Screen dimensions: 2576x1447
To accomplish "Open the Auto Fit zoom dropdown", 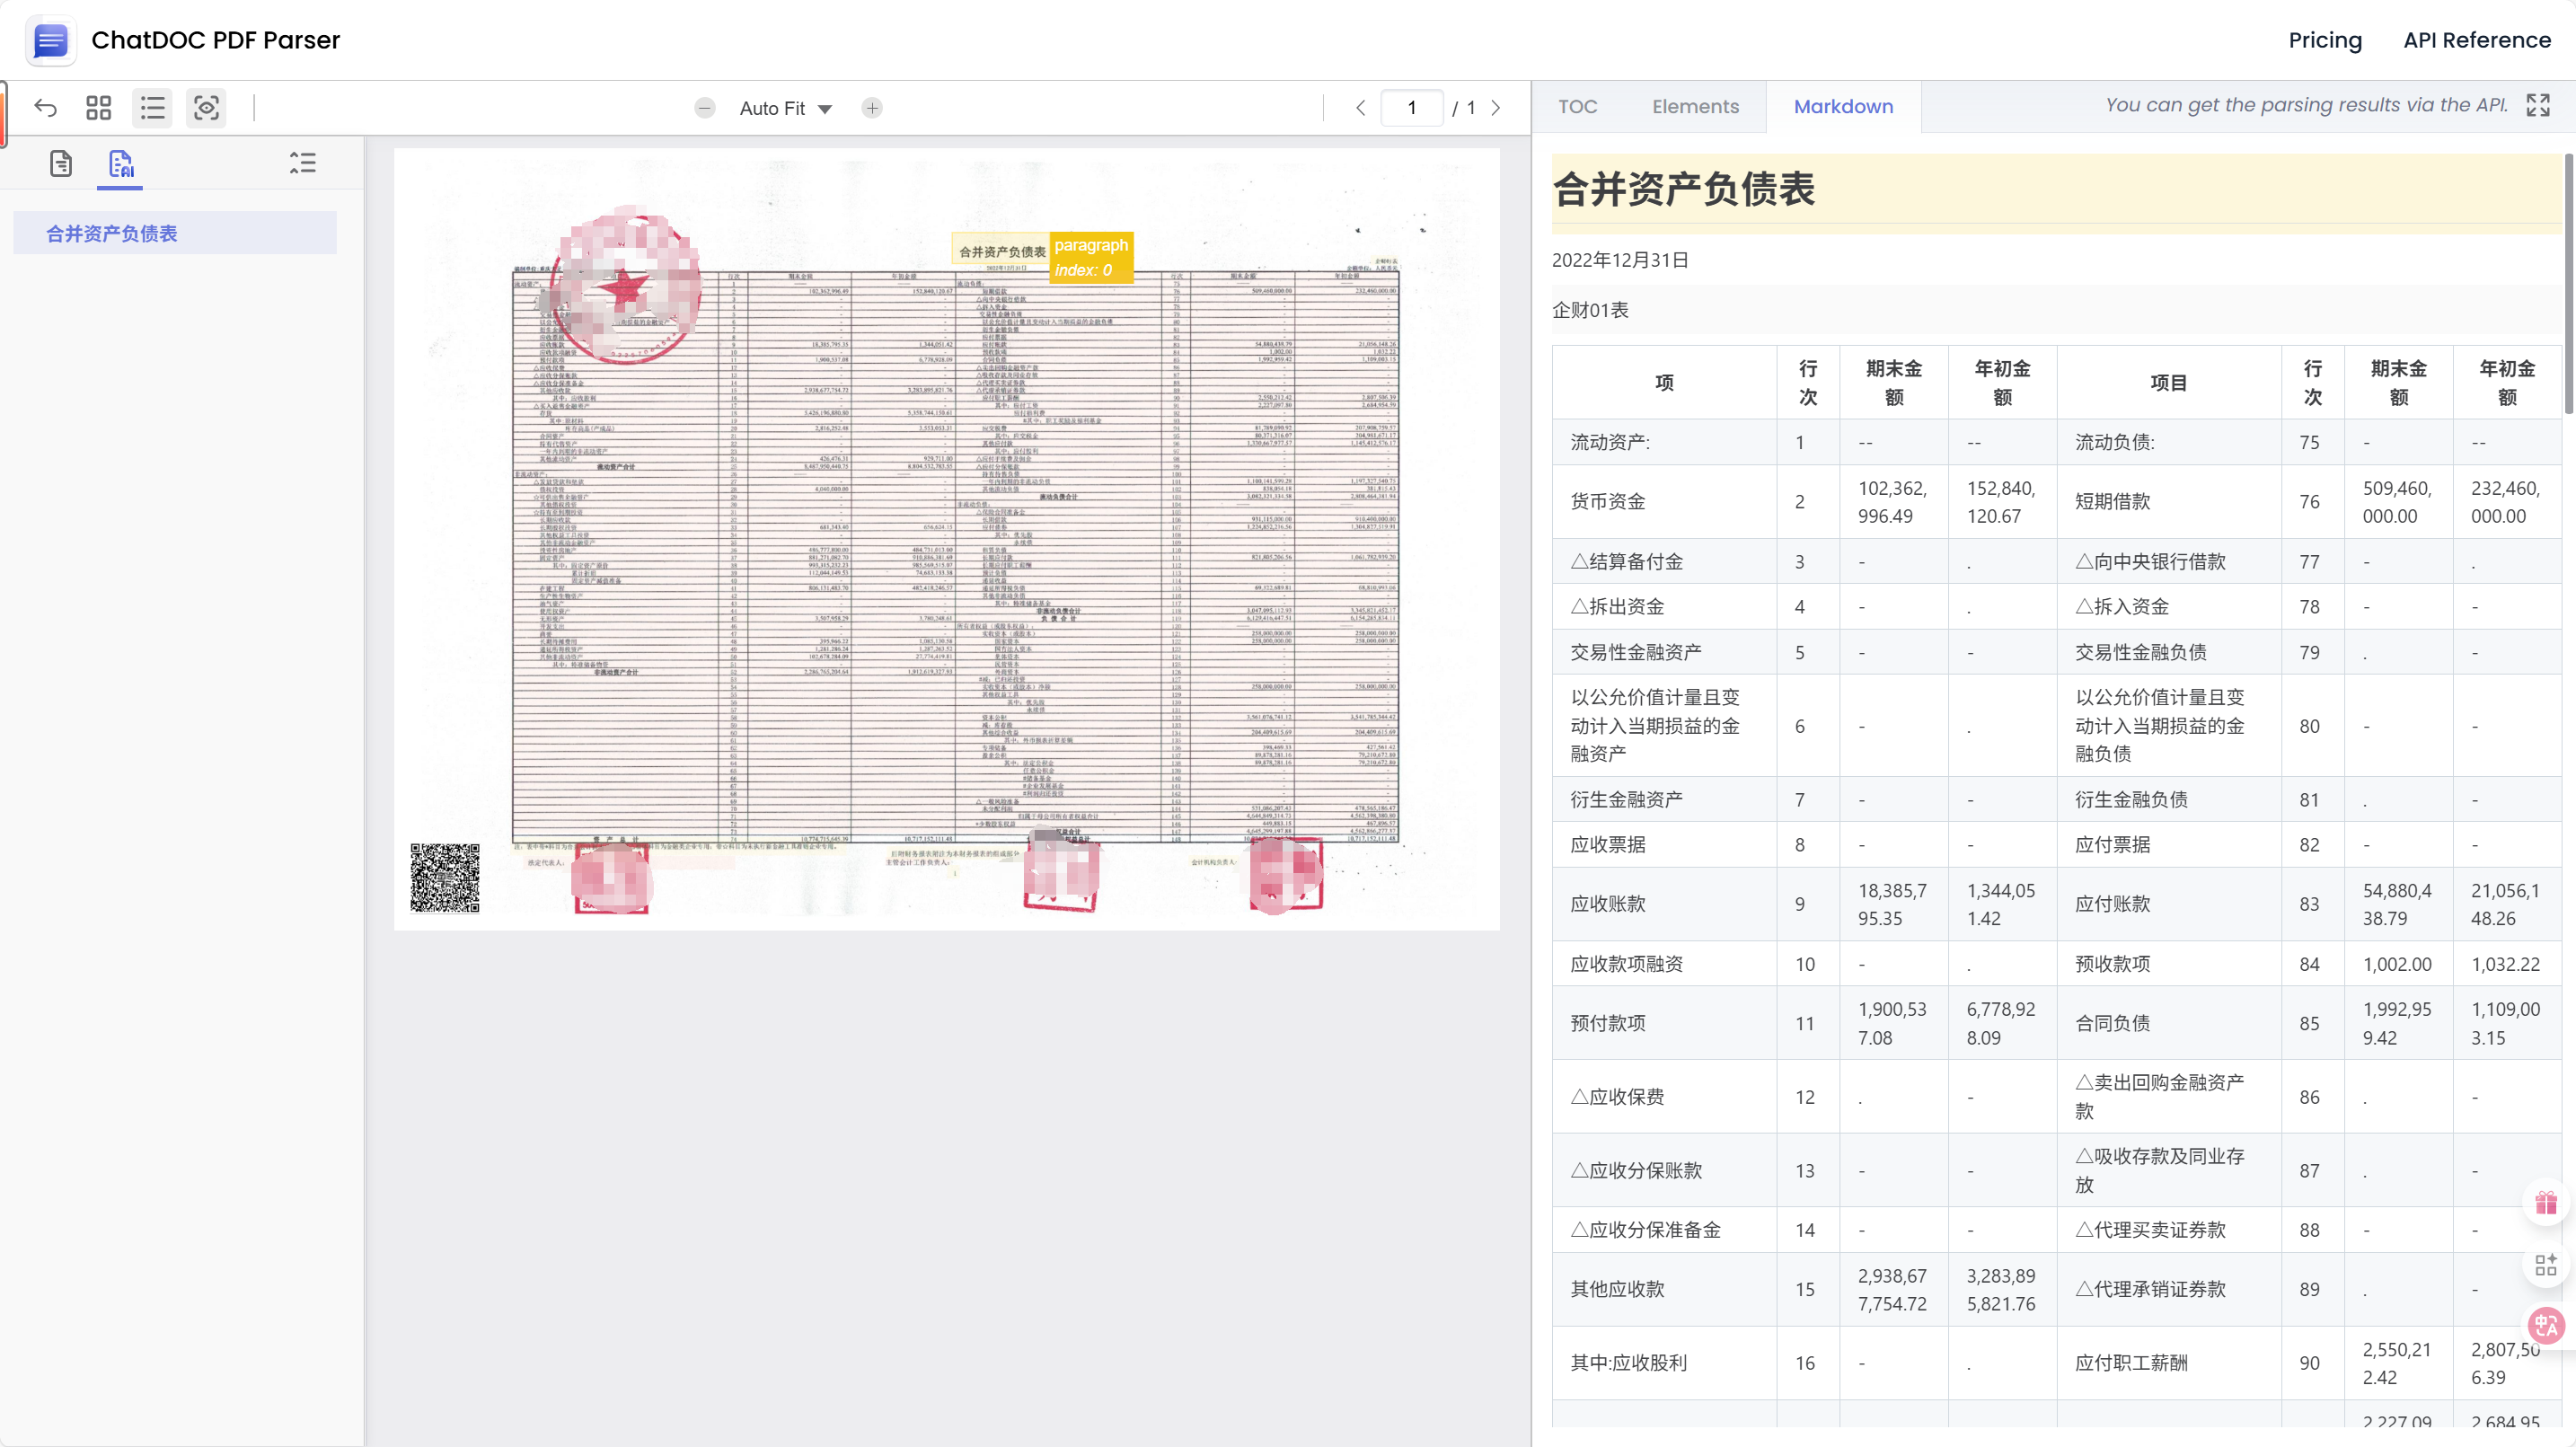I will [785, 108].
